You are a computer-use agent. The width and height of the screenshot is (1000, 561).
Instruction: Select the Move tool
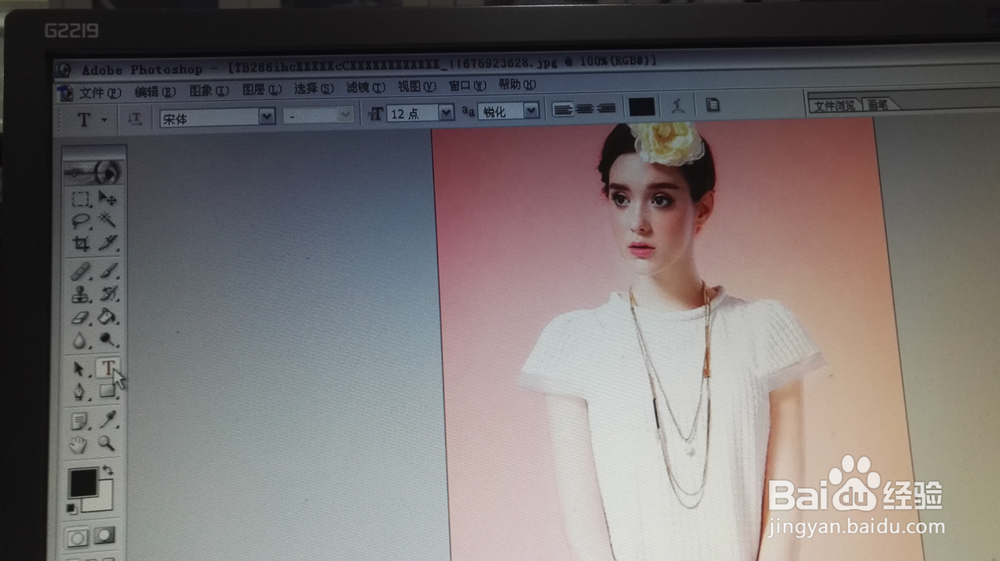pyautogui.click(x=107, y=198)
